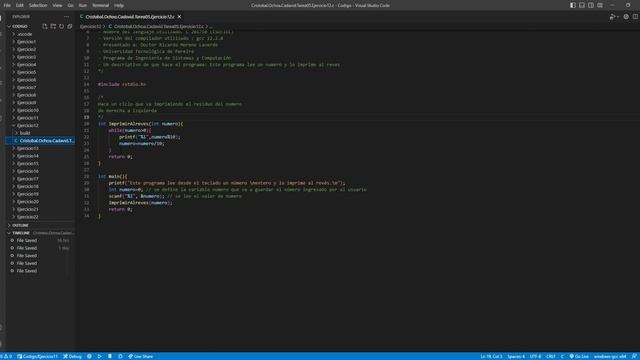
Task: Click the Codigo/Ejercicio11 folder status item
Action: 37,356
